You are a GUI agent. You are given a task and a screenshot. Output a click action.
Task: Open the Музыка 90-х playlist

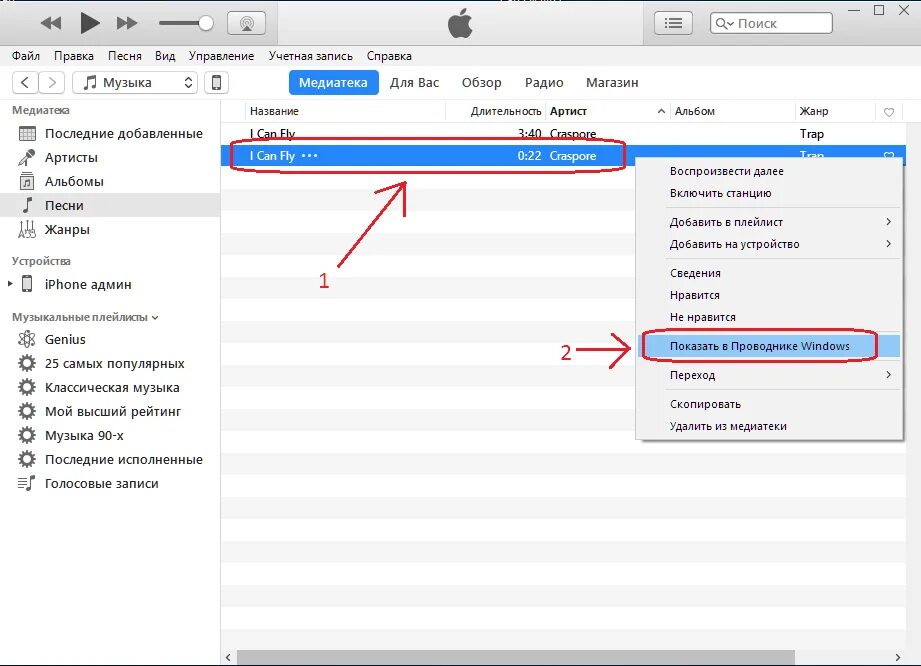(x=110, y=436)
